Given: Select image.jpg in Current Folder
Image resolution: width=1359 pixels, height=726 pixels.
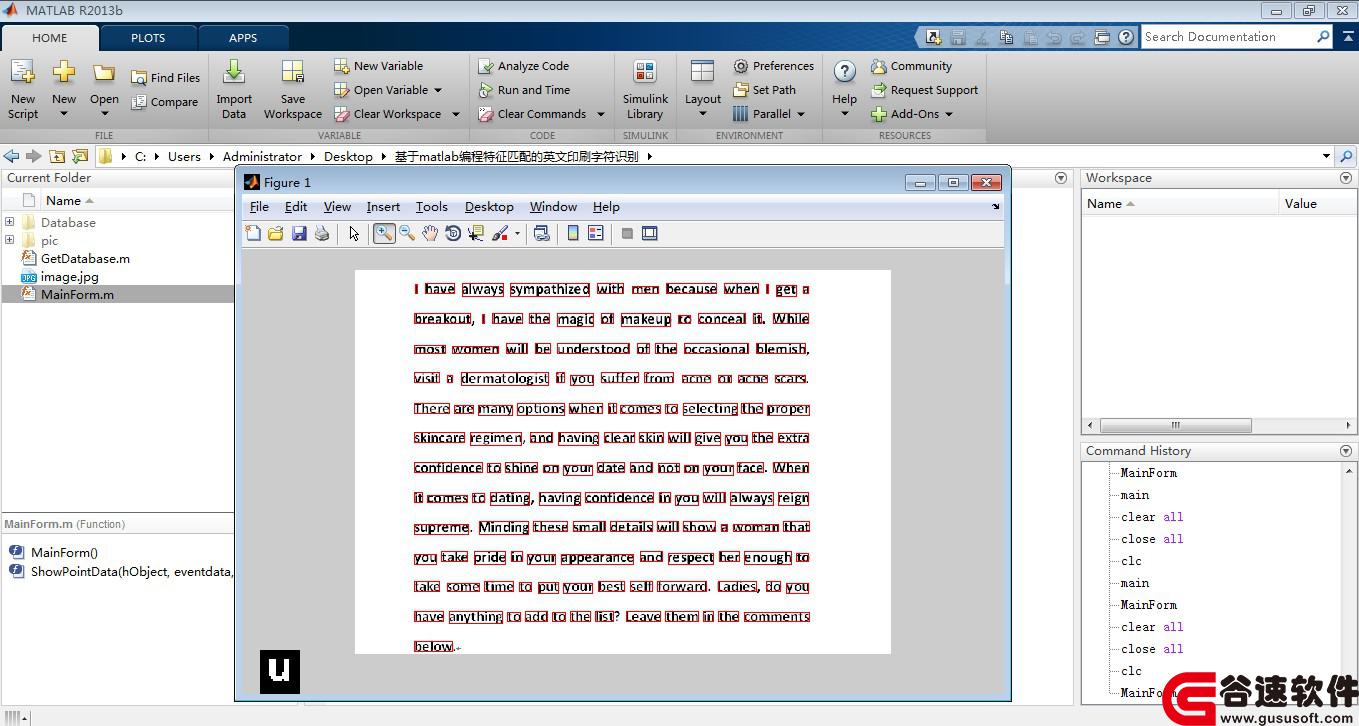Looking at the screenshot, I should point(69,276).
